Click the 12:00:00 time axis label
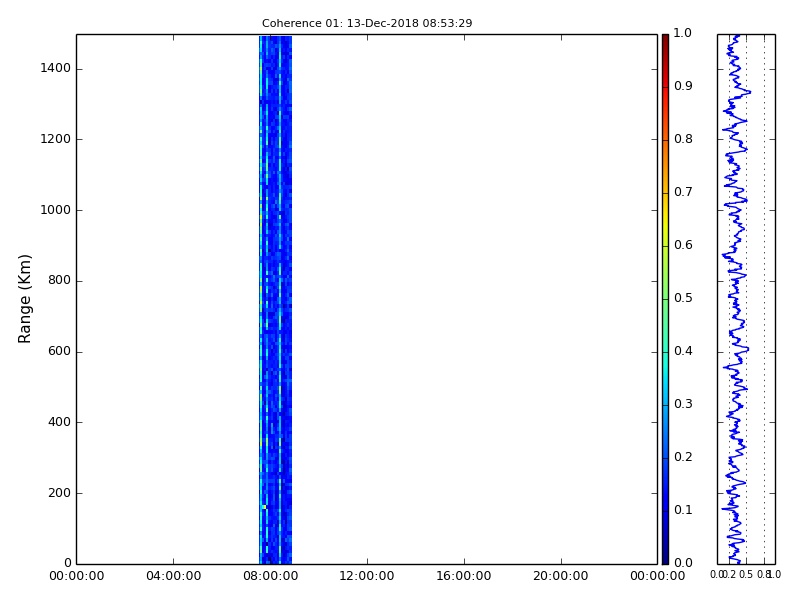 (x=367, y=576)
